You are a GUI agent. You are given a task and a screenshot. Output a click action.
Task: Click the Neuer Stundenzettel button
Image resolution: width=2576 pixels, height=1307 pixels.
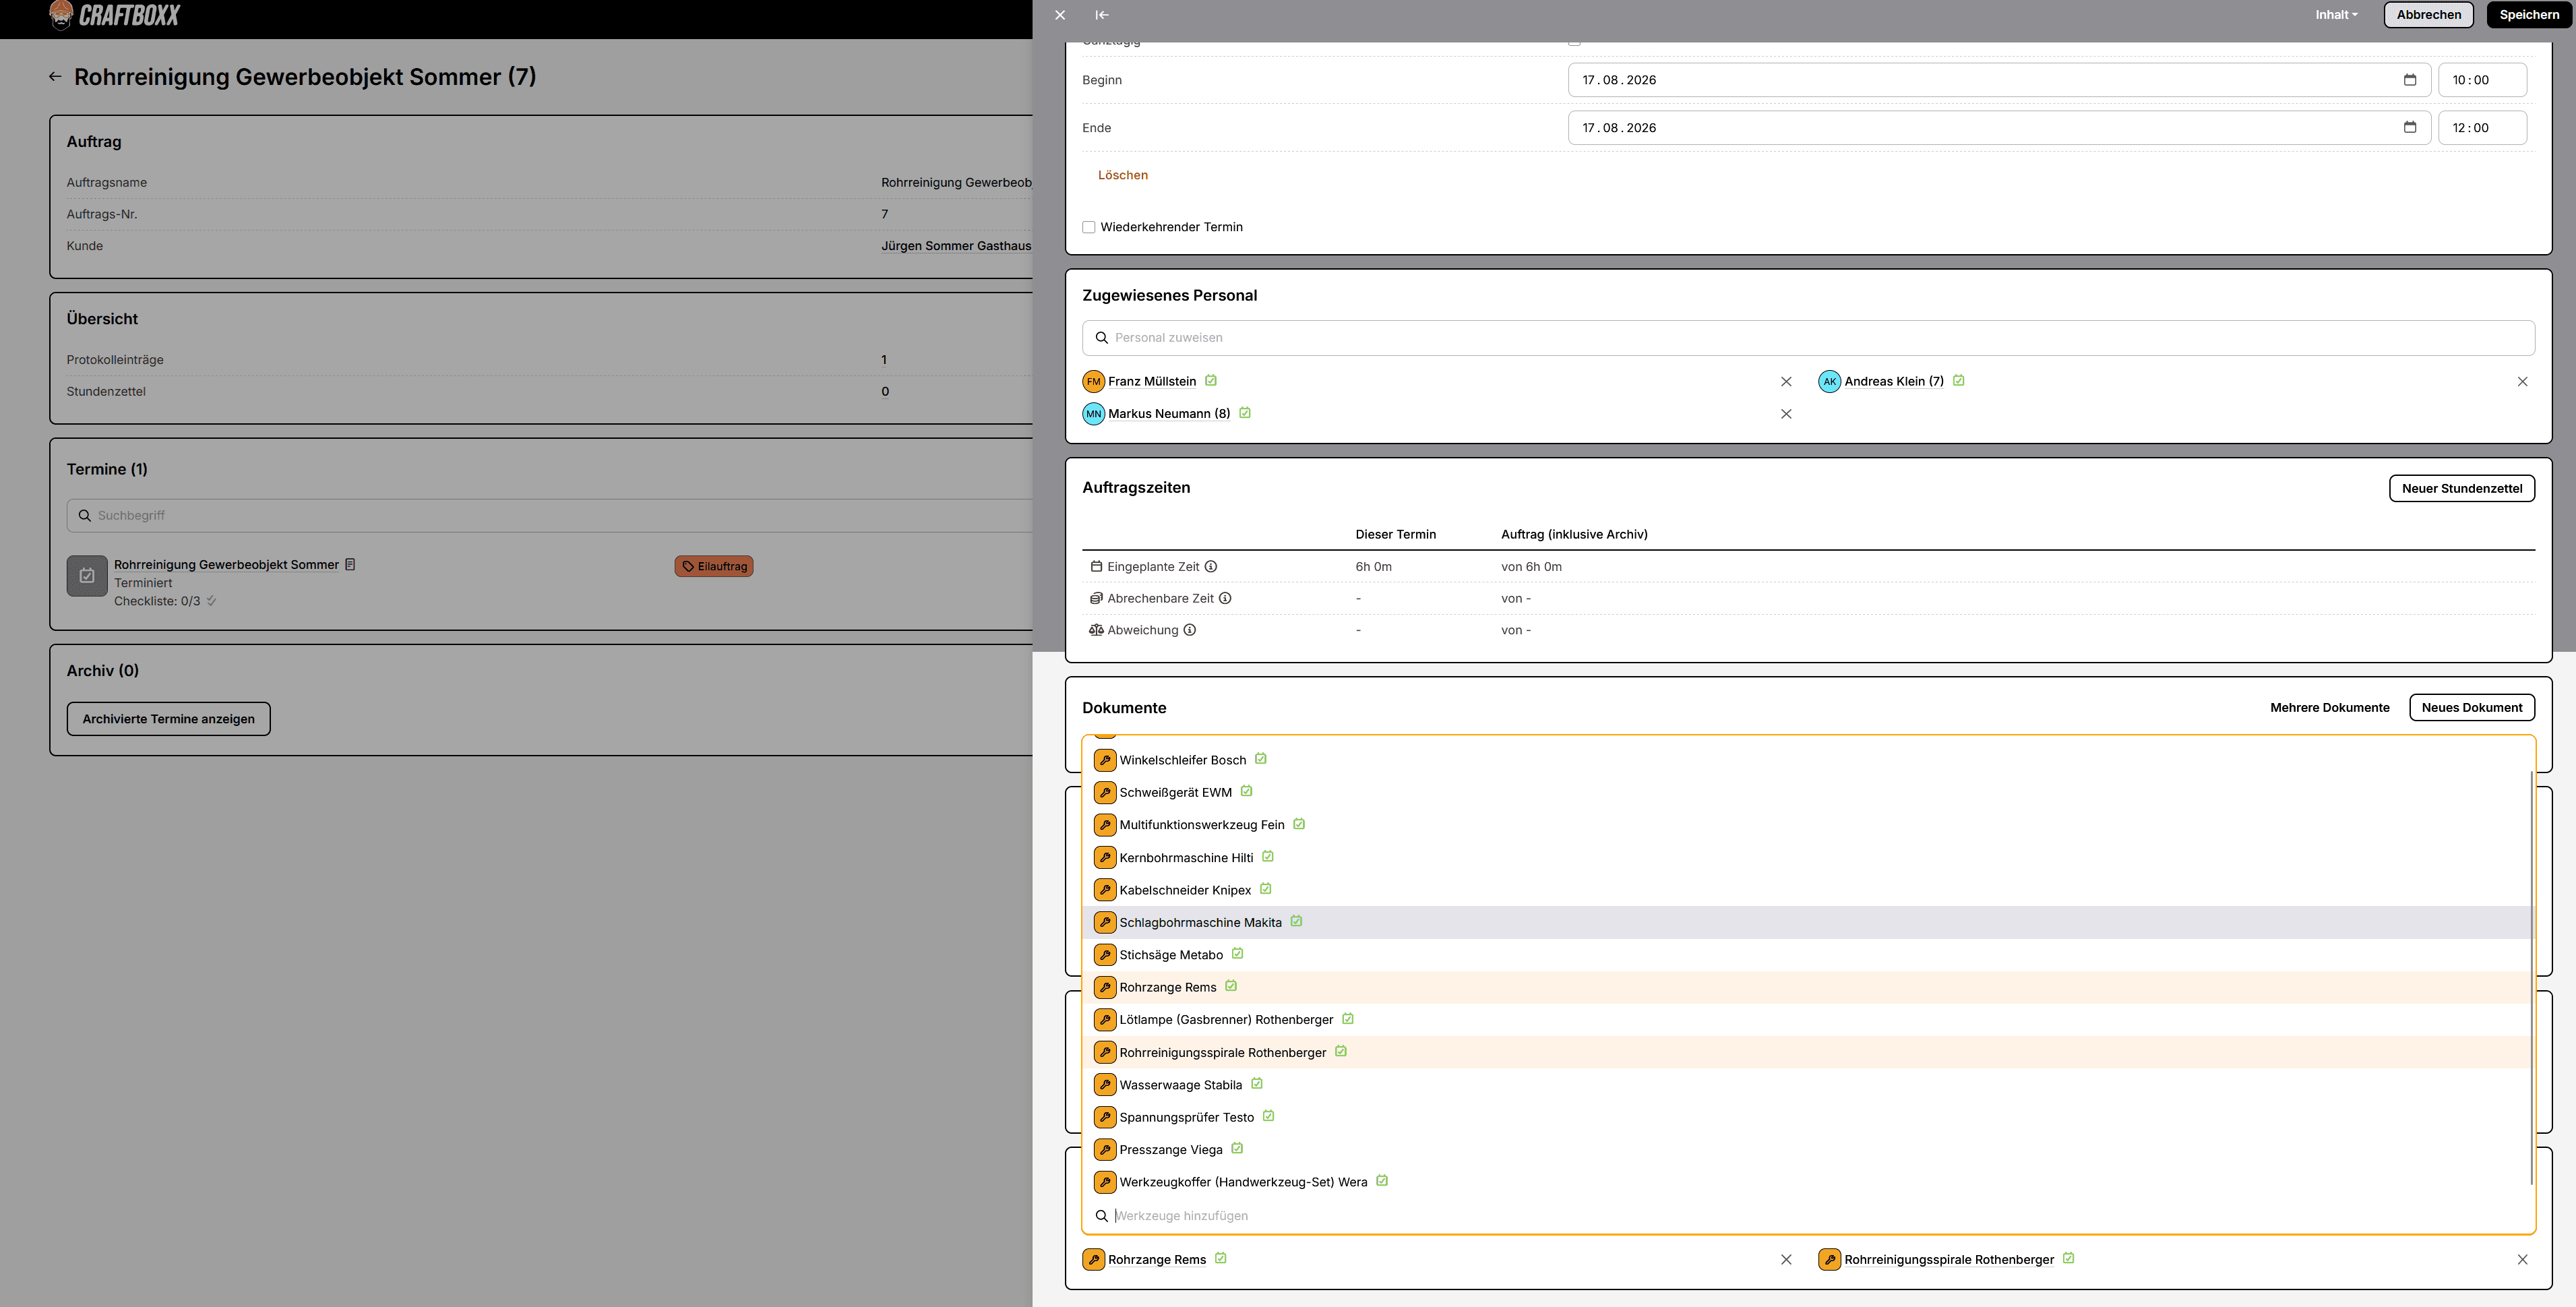tap(2462, 488)
